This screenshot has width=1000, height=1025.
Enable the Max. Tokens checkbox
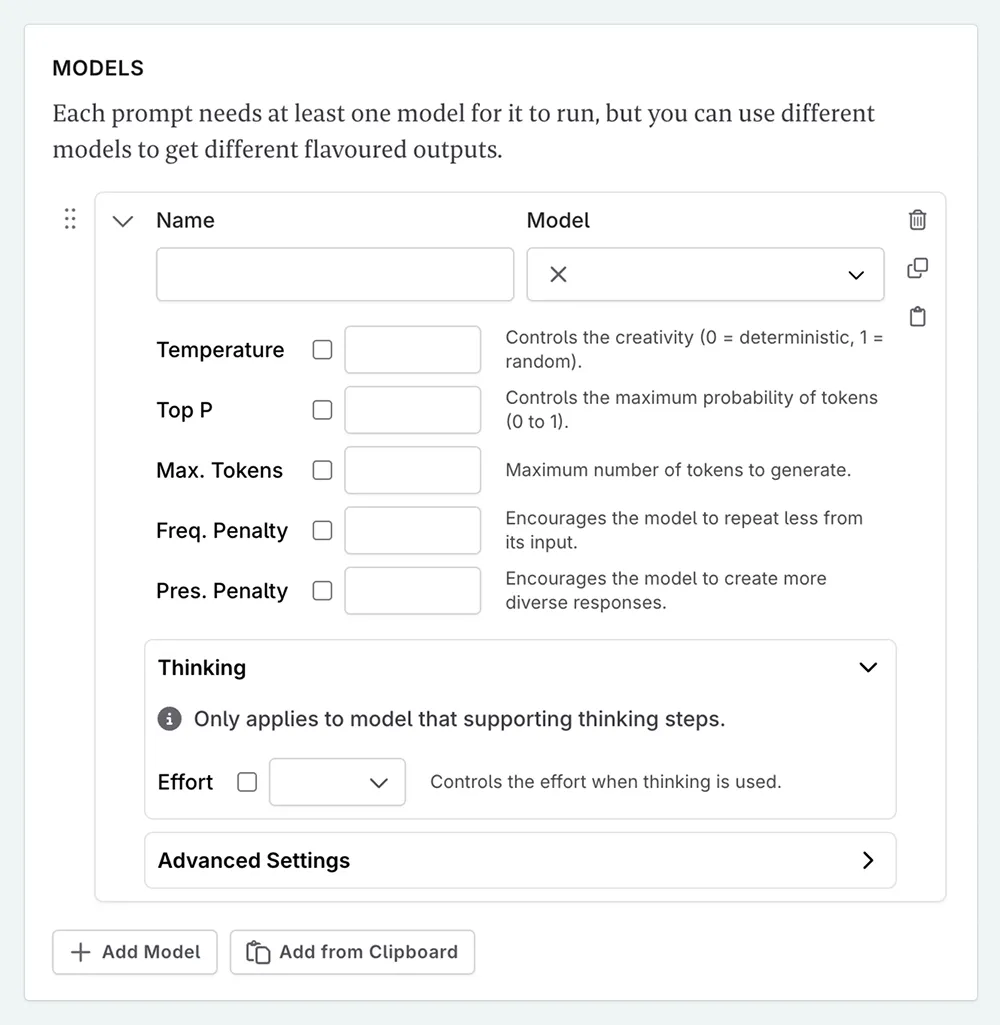(322, 470)
